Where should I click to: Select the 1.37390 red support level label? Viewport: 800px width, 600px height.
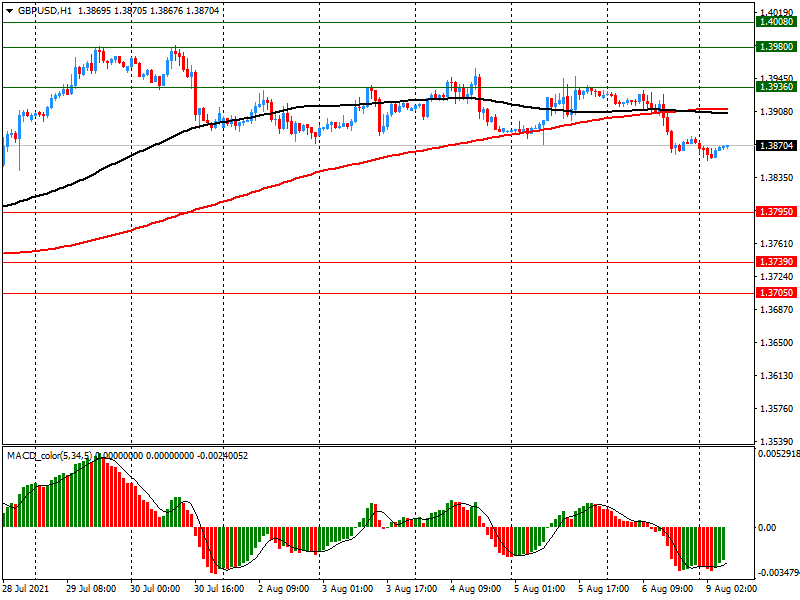[777, 262]
